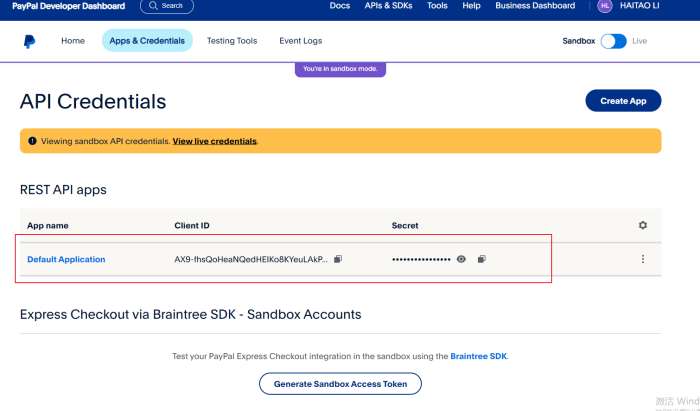
Task: Click the Create App button
Action: point(623,101)
